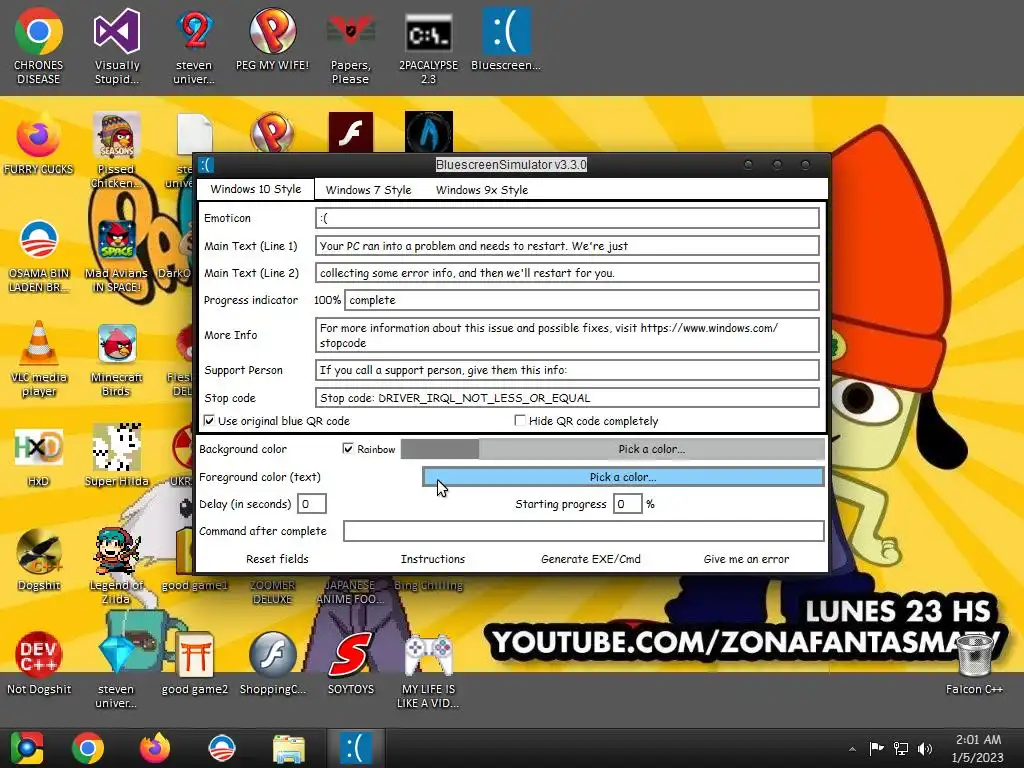The width and height of the screenshot is (1024, 768).
Task: Show hidden tray icons arrow
Action: tap(852, 750)
